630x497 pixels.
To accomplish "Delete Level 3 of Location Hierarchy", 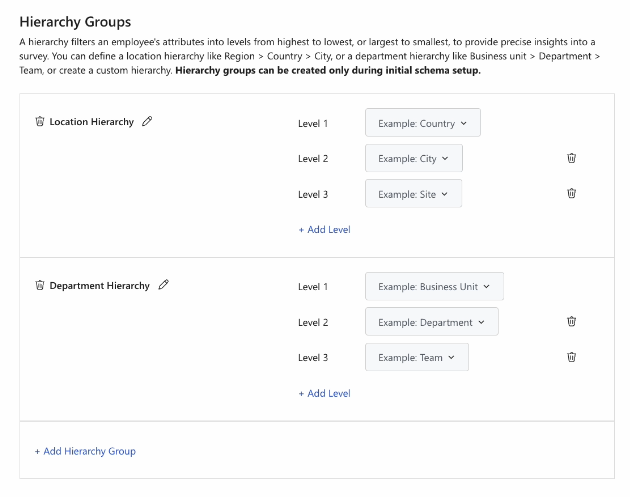I will click(571, 193).
